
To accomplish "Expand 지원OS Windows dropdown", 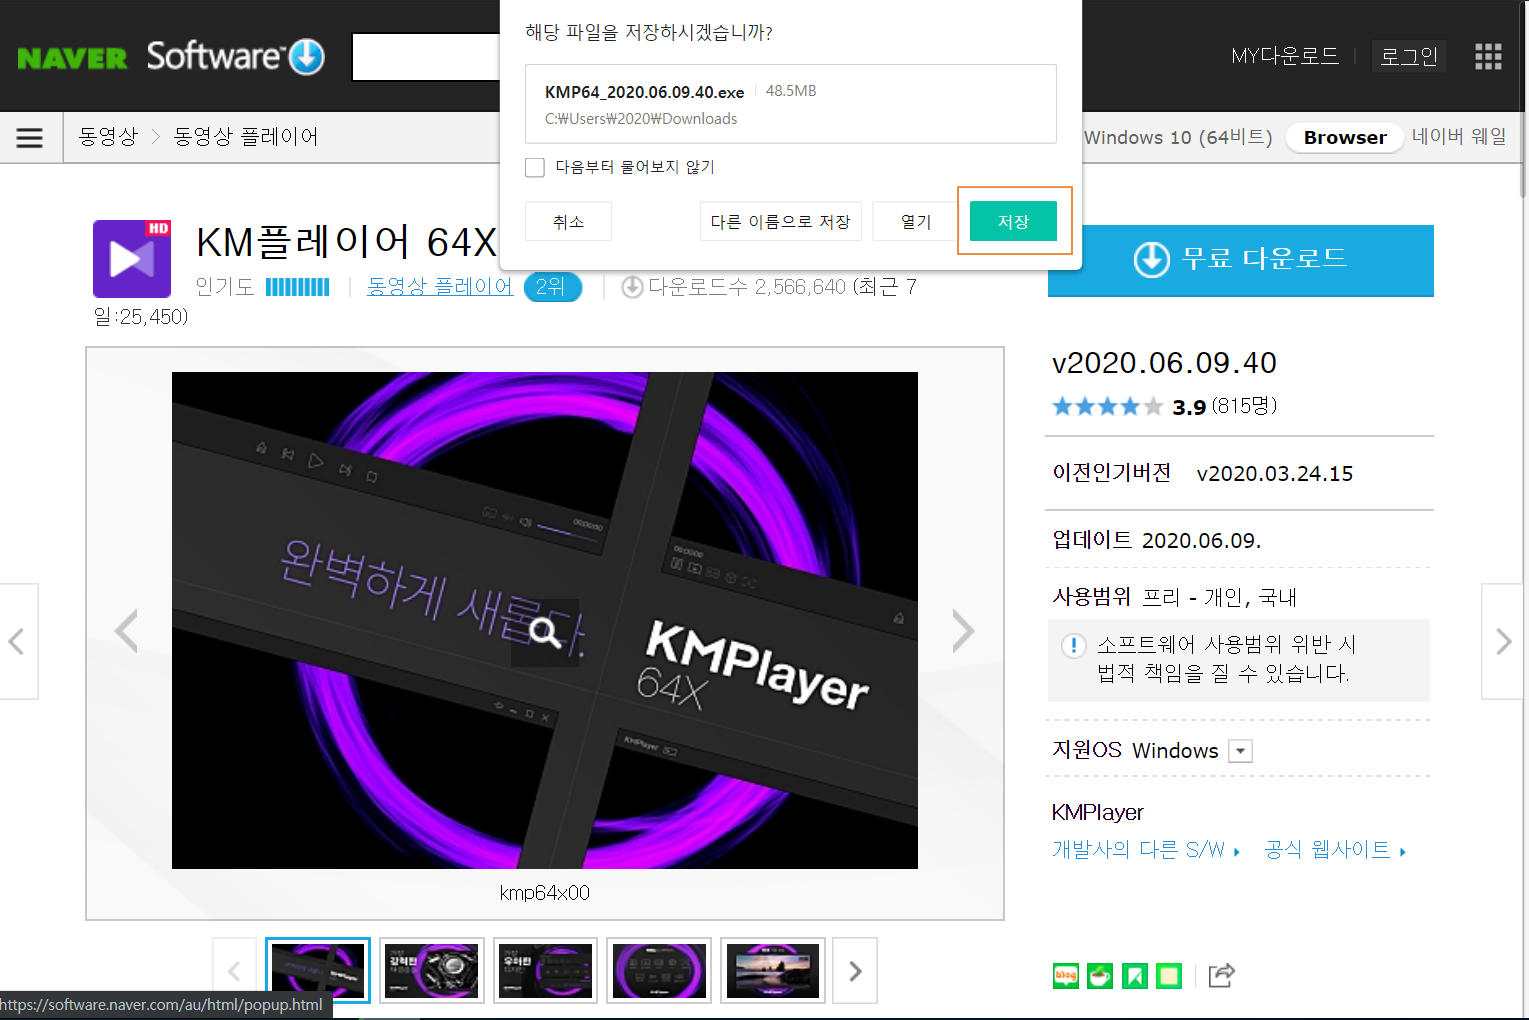I will (1240, 751).
